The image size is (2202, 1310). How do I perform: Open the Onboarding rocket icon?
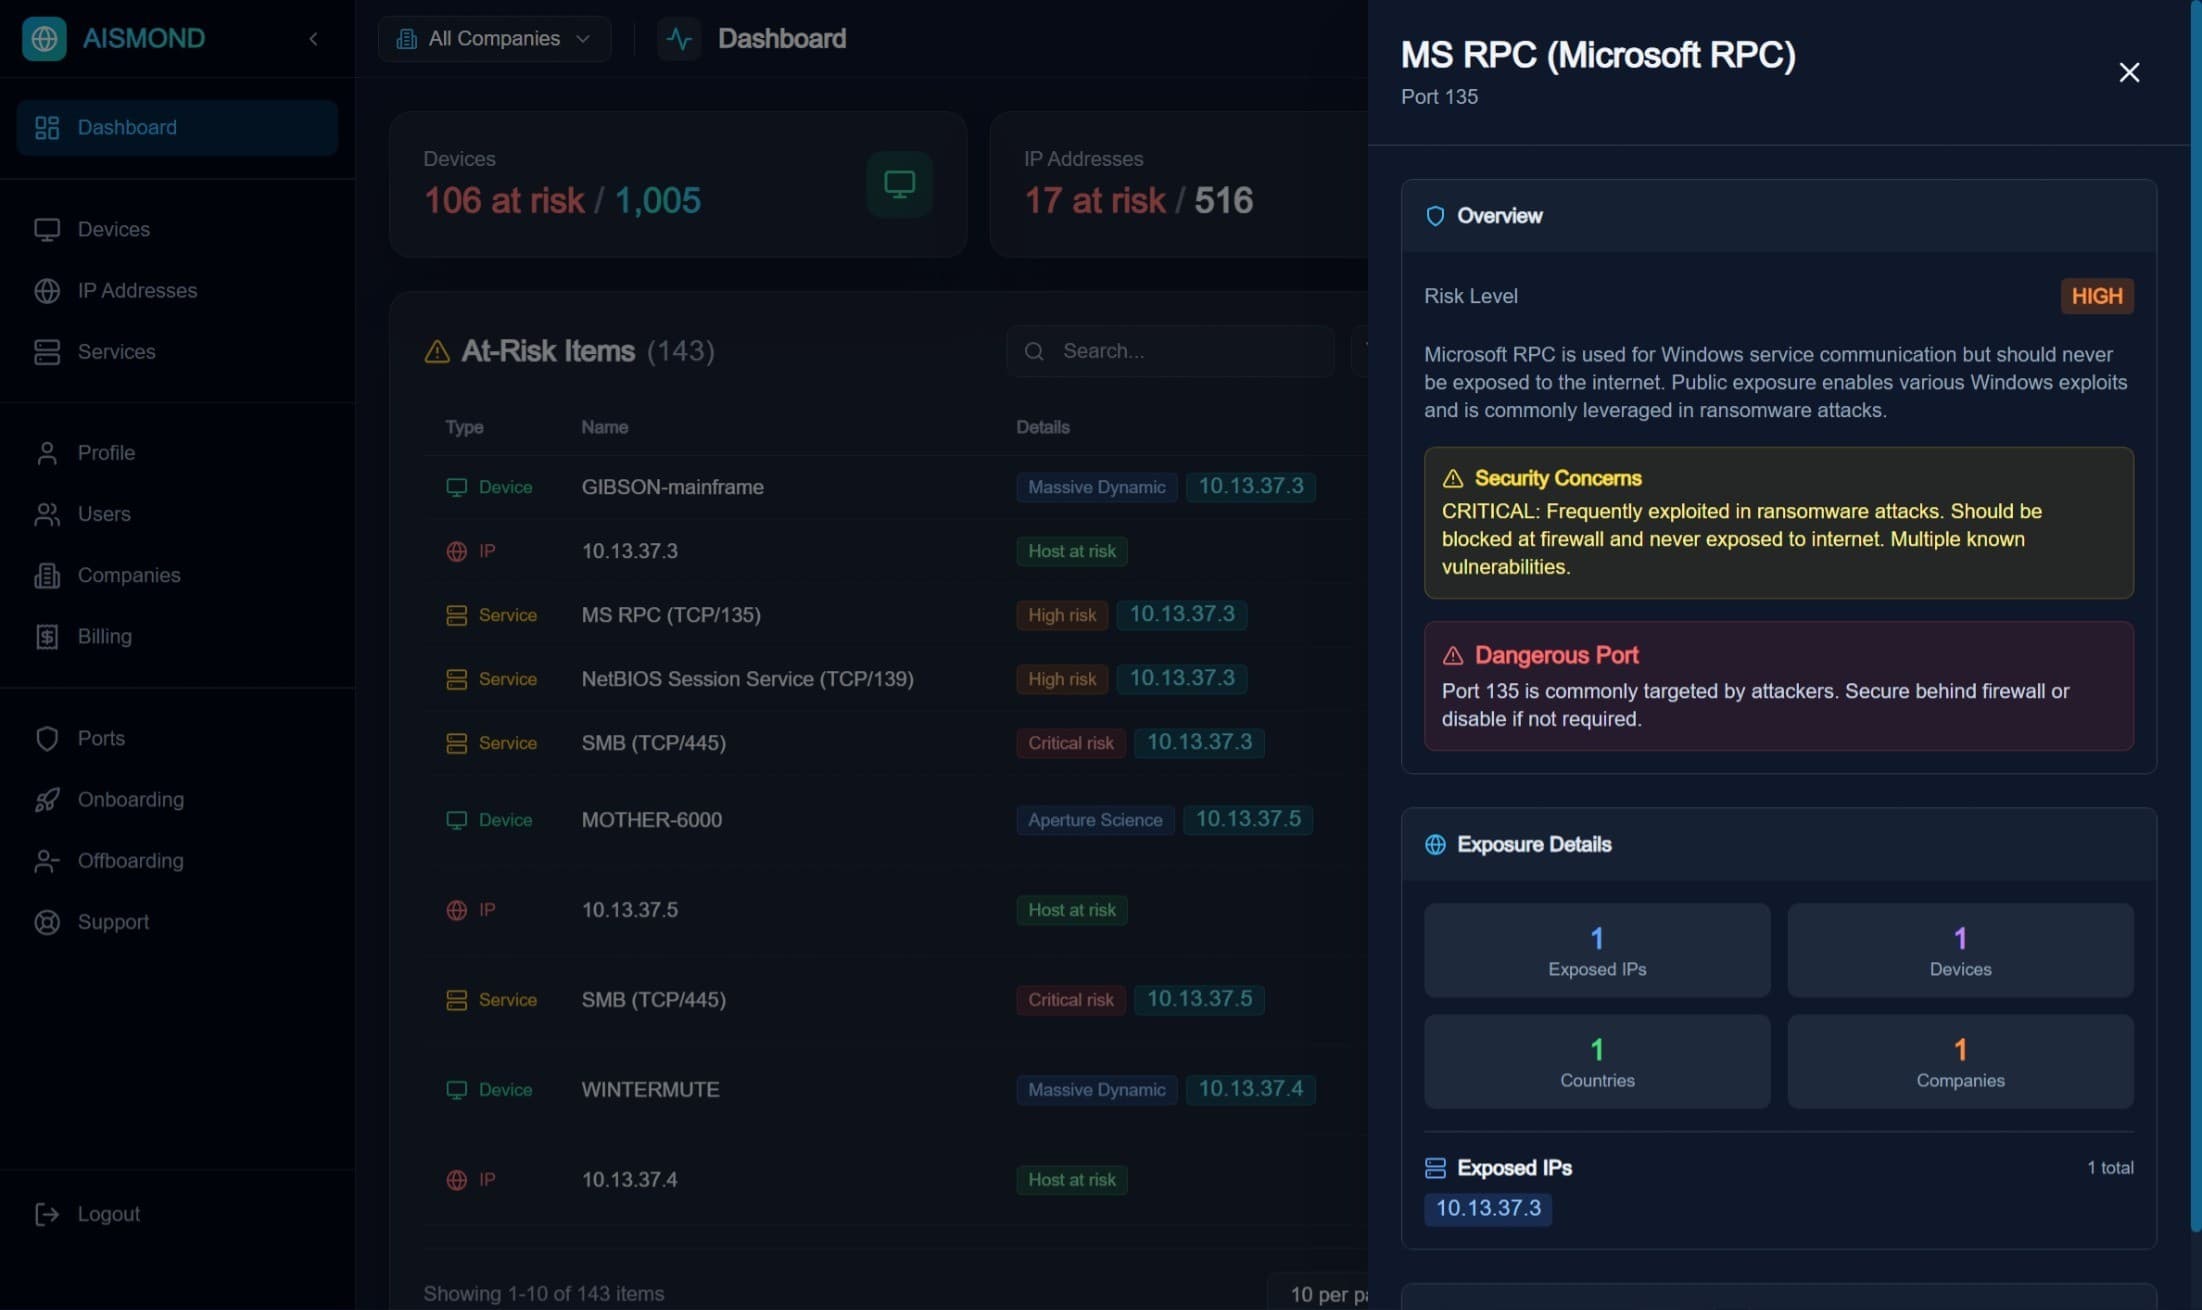pyautogui.click(x=48, y=799)
